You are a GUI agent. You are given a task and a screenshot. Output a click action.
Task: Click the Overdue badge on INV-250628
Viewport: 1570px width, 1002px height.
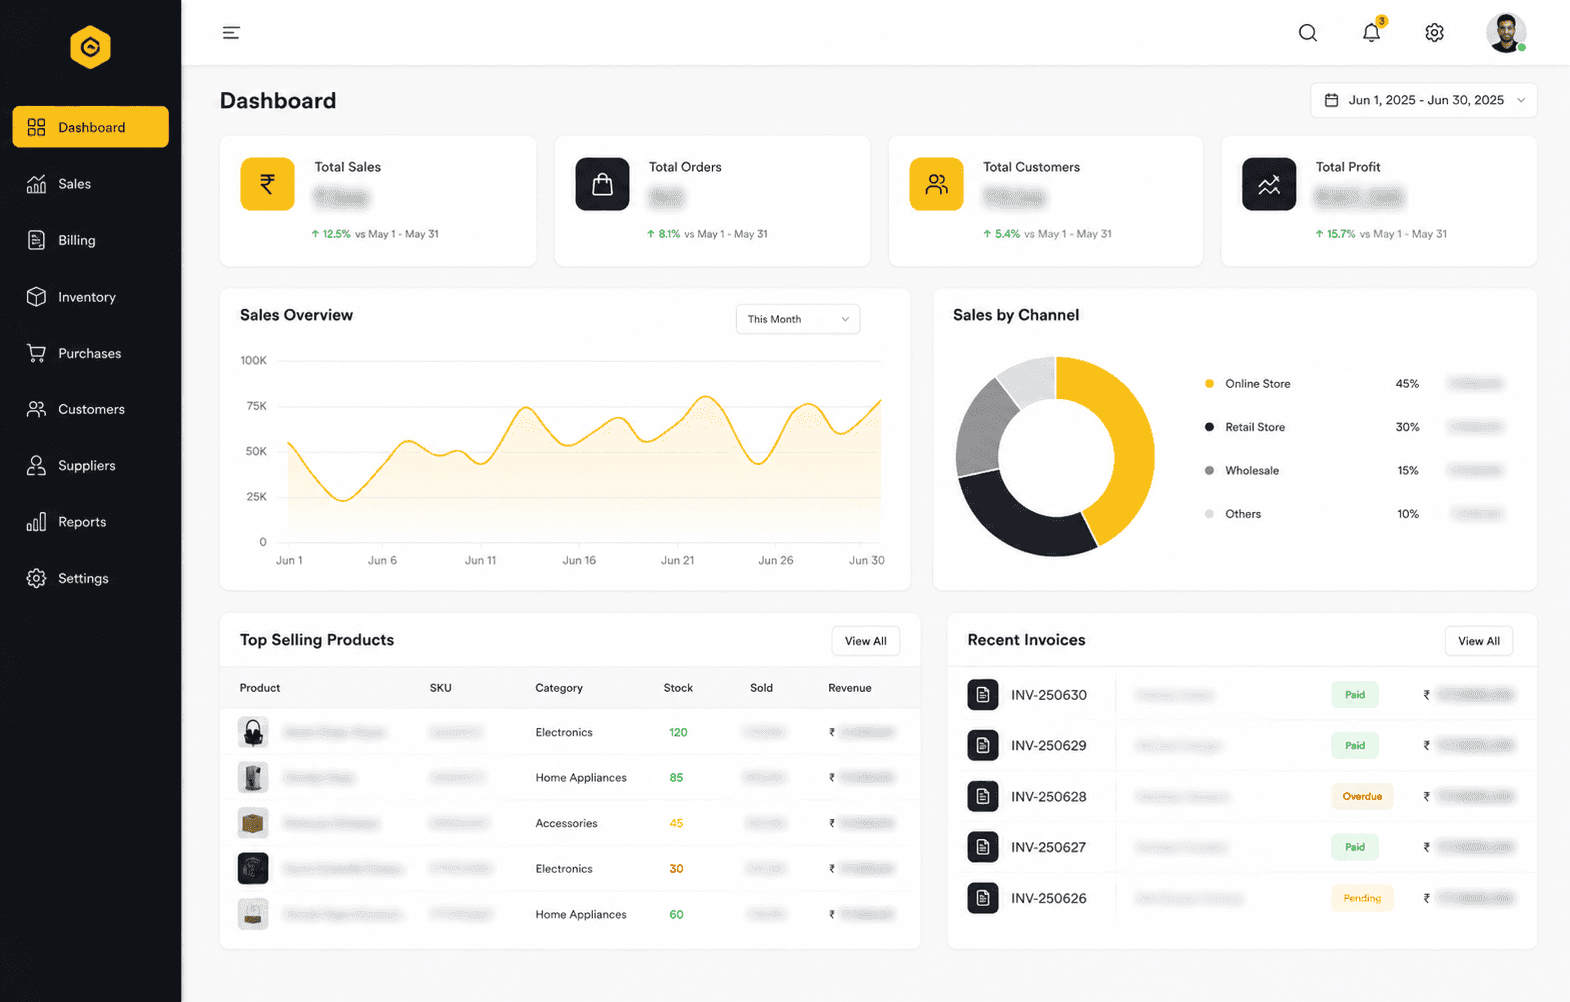[1362, 796]
